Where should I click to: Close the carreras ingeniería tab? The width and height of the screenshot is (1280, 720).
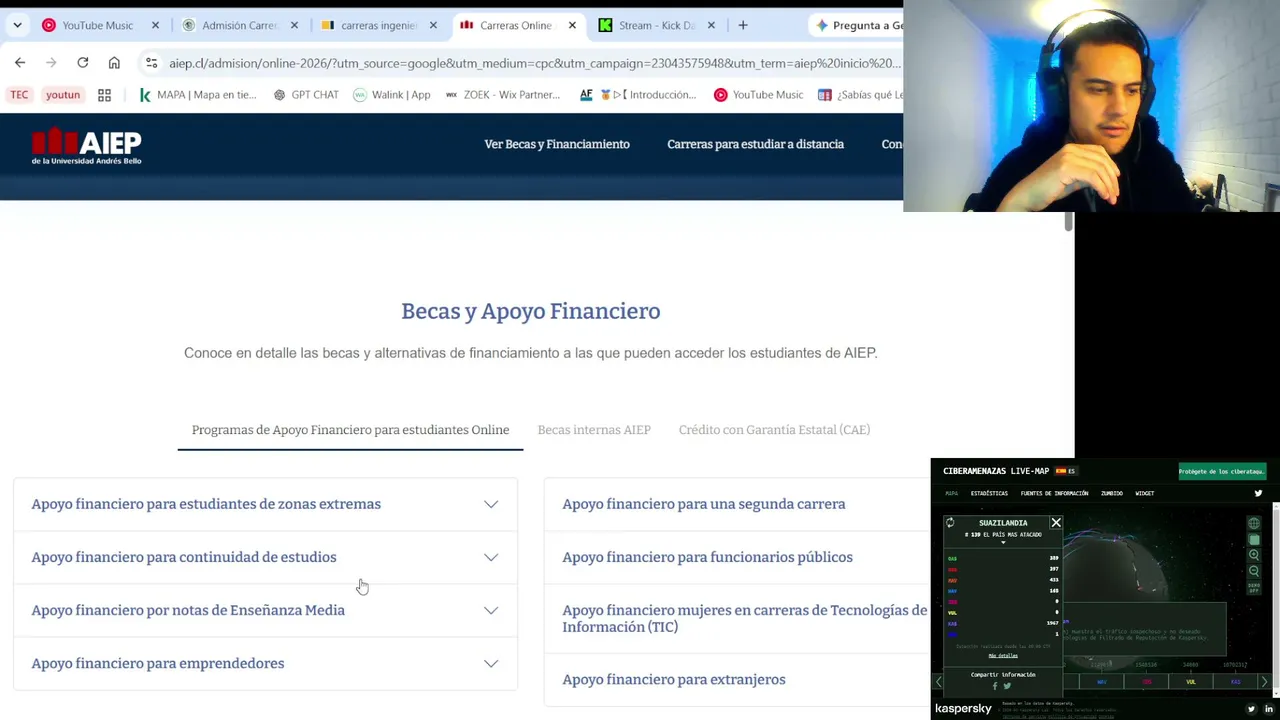pyautogui.click(x=433, y=25)
